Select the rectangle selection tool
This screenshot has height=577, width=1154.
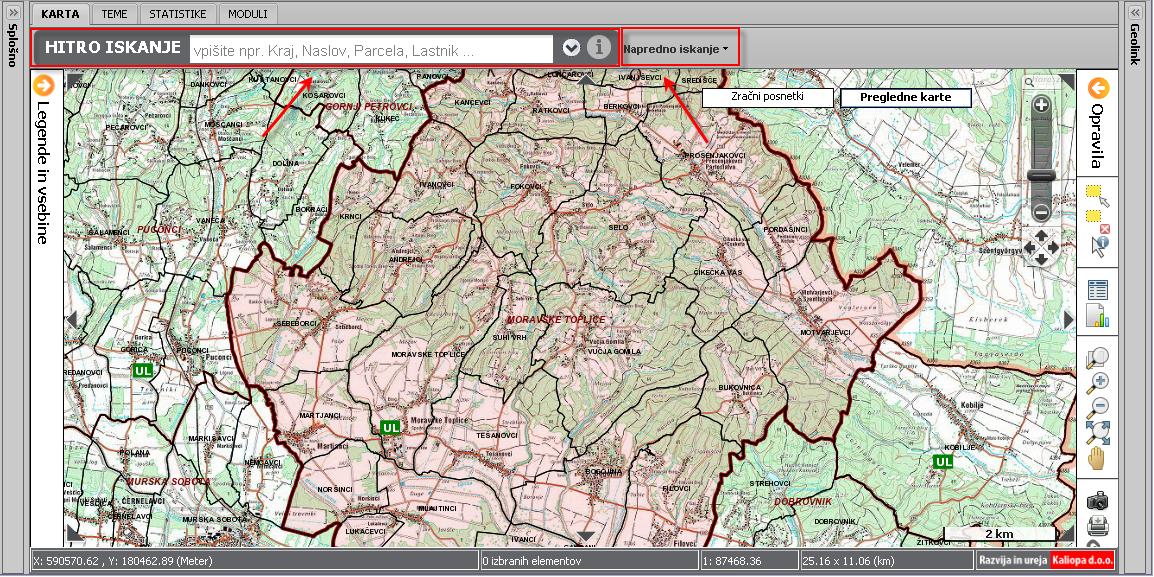[x=1098, y=193]
